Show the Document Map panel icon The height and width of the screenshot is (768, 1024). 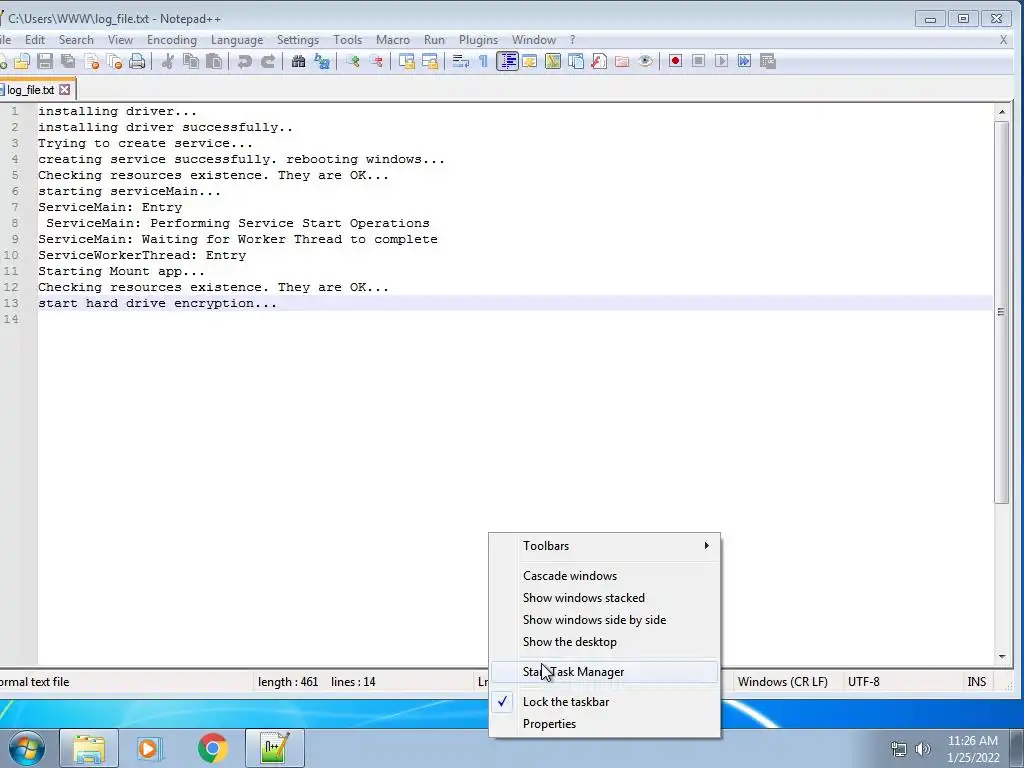552,61
